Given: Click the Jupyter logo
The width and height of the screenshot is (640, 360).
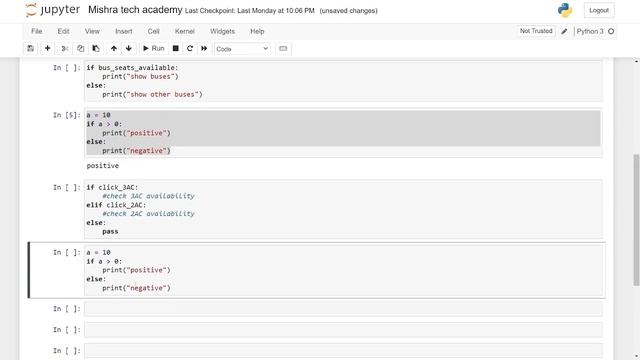Looking at the screenshot, I should (x=52, y=10).
